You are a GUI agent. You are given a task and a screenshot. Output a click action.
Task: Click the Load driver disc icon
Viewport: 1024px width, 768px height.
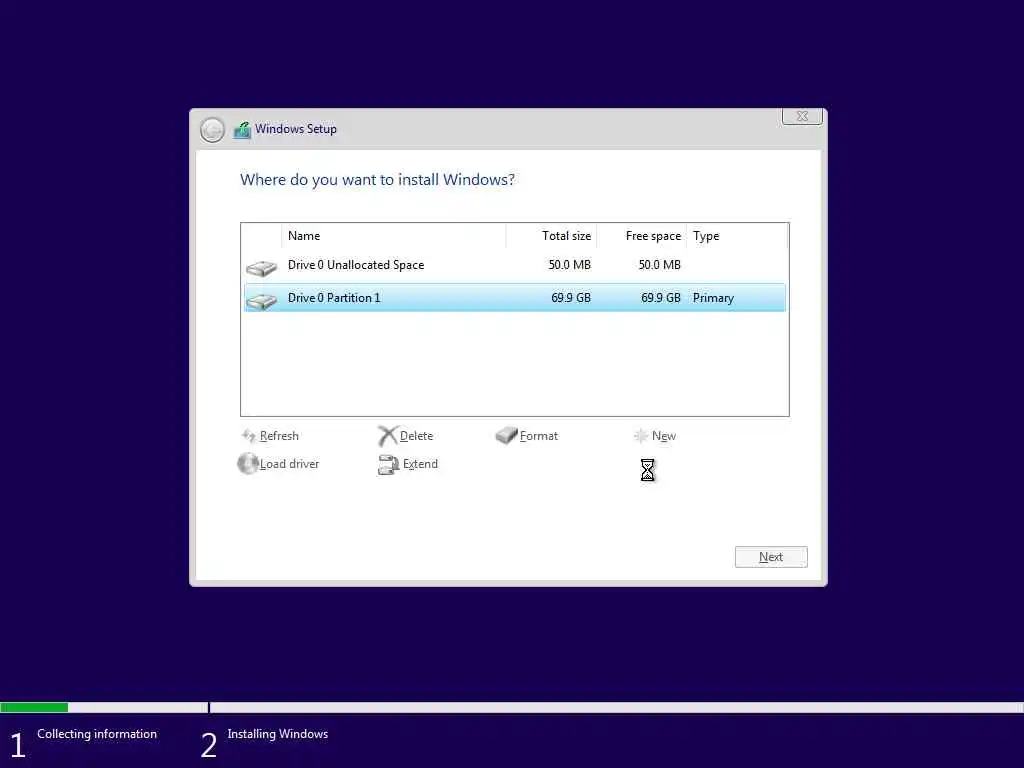(x=248, y=464)
